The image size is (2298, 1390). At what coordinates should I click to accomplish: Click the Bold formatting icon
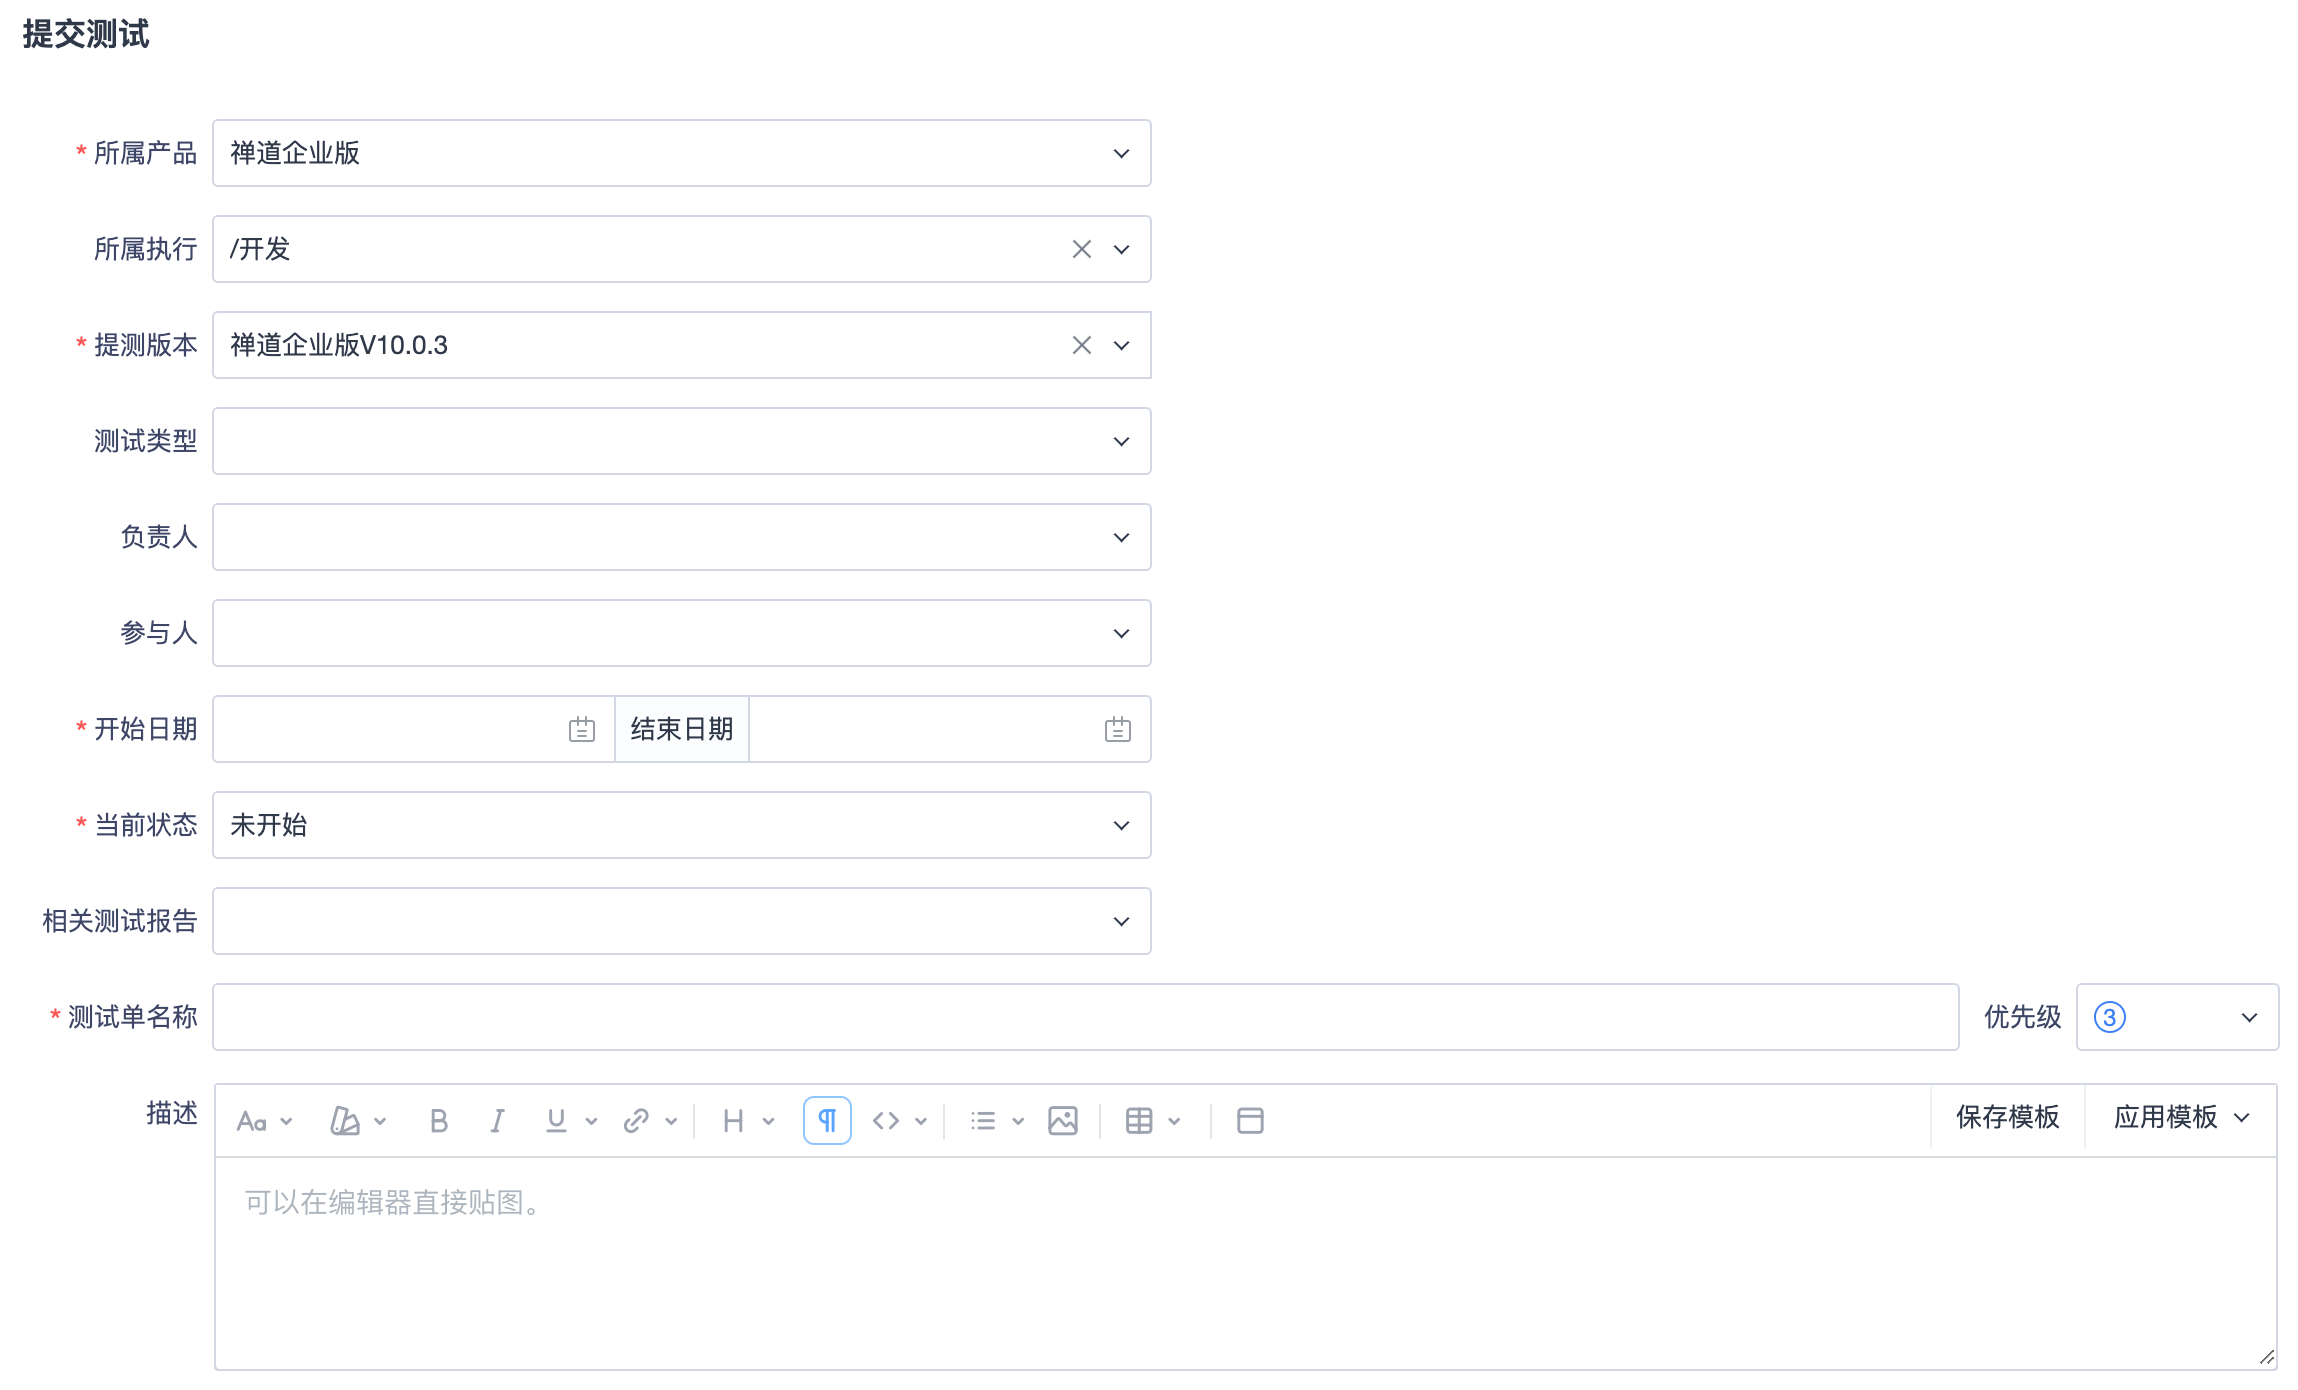(x=438, y=1121)
